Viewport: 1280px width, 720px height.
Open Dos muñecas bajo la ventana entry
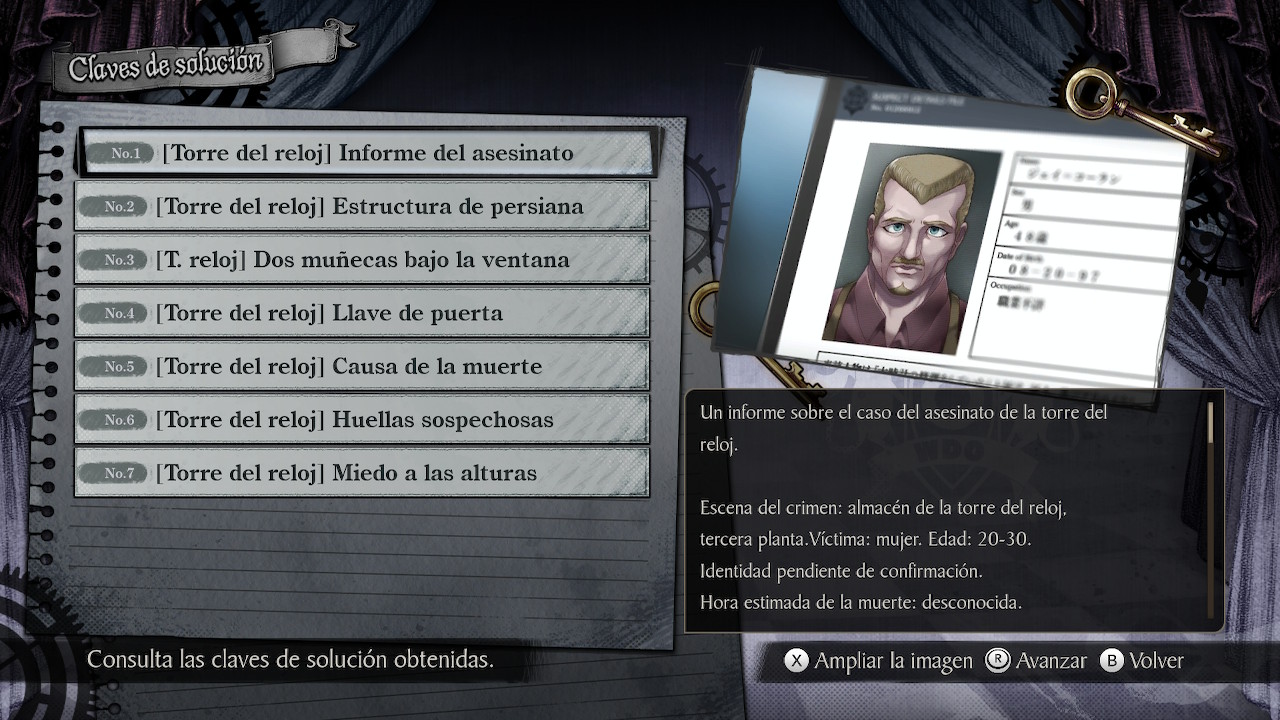362,260
